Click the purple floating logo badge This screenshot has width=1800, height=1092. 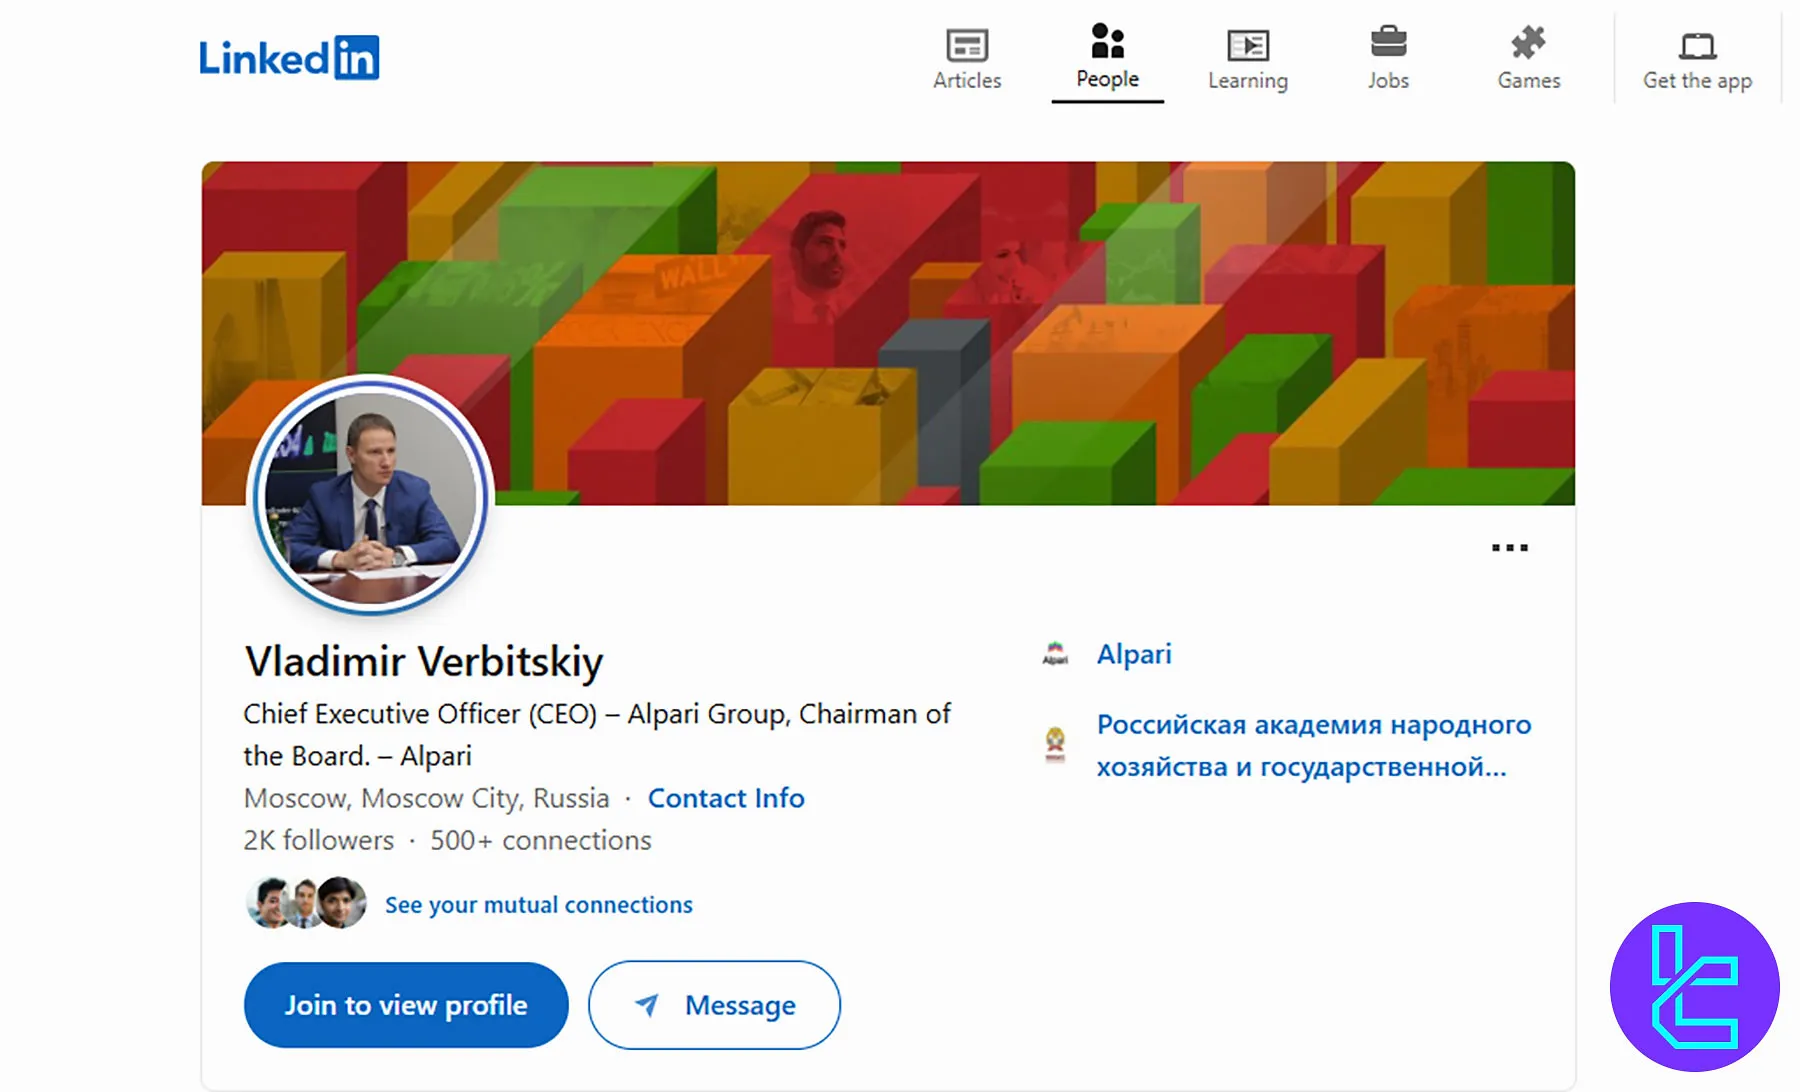click(1694, 987)
